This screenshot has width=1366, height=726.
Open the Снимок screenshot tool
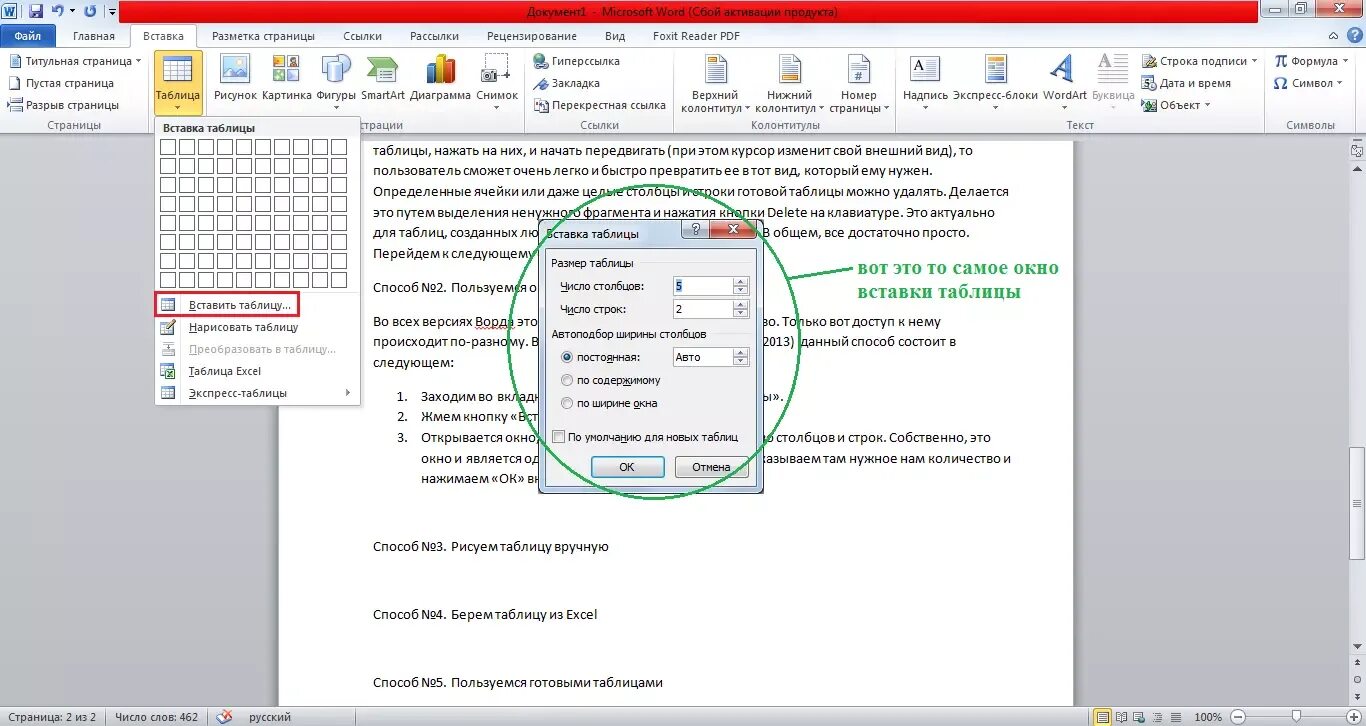pos(497,81)
